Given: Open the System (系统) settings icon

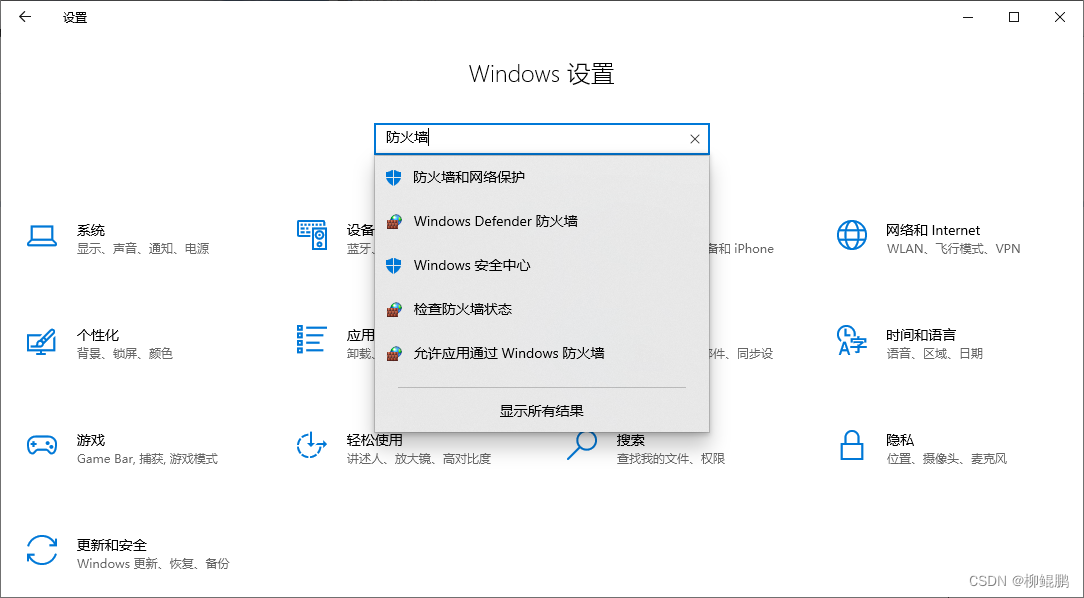Looking at the screenshot, I should 41,236.
